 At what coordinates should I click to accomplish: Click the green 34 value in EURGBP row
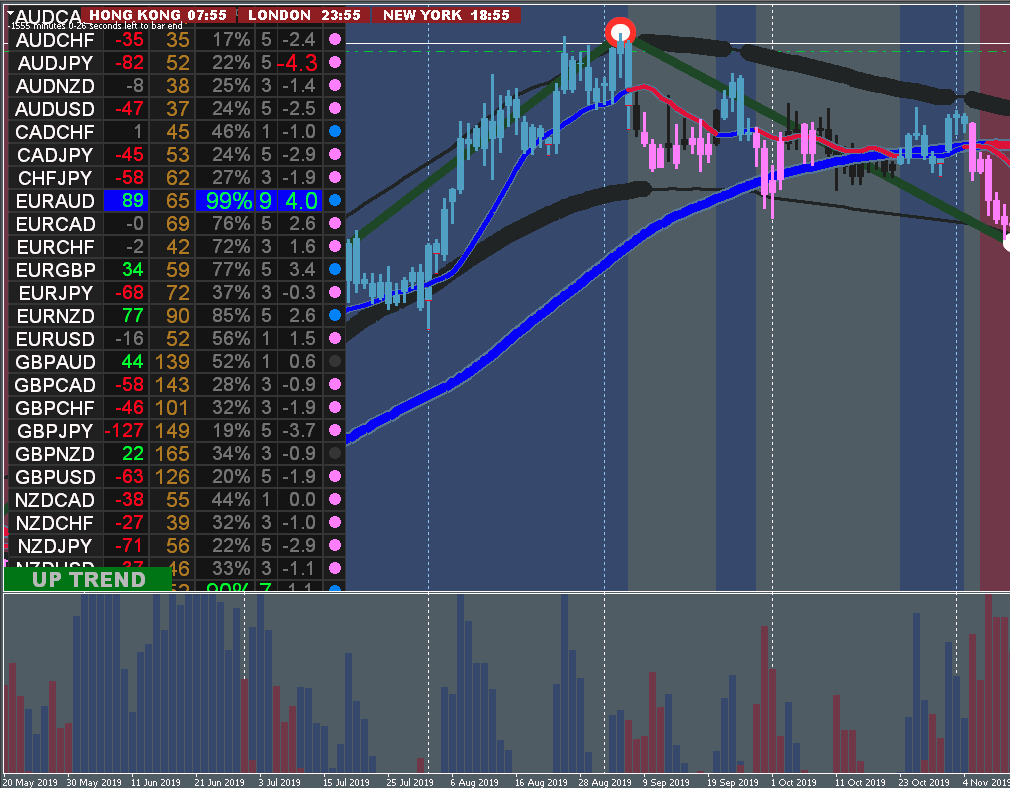pyautogui.click(x=133, y=269)
